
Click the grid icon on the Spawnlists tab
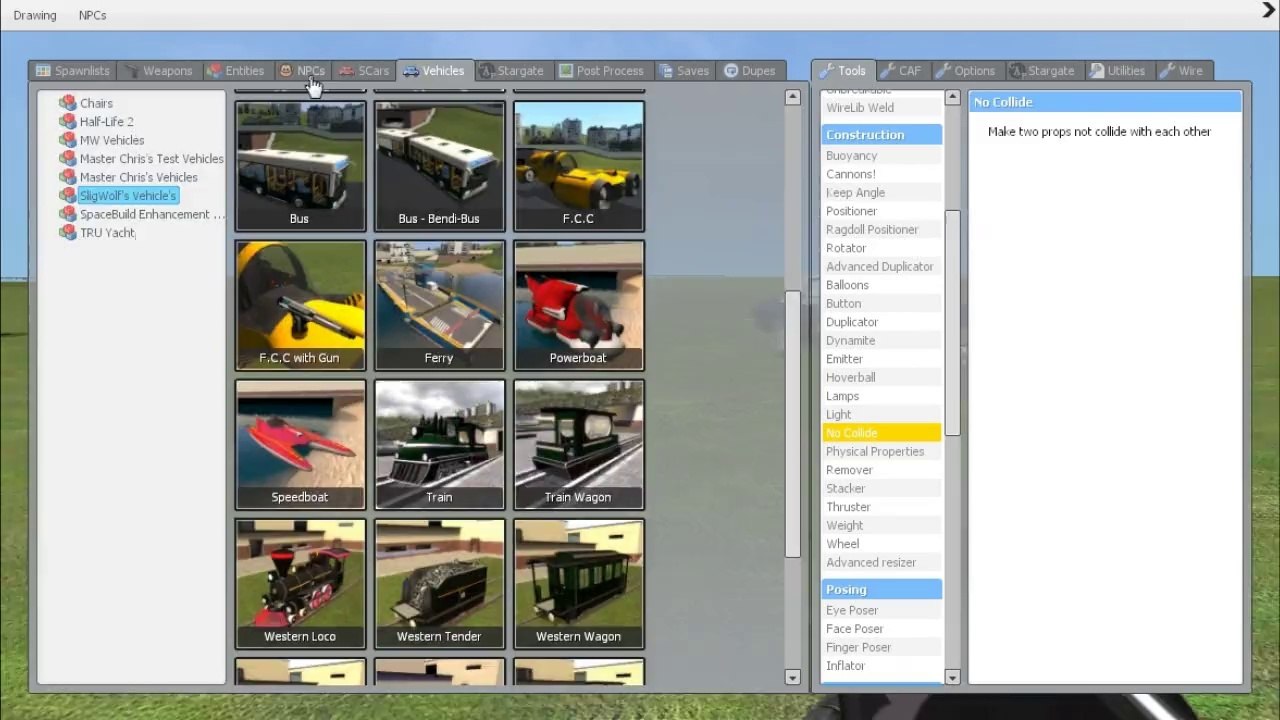click(43, 71)
